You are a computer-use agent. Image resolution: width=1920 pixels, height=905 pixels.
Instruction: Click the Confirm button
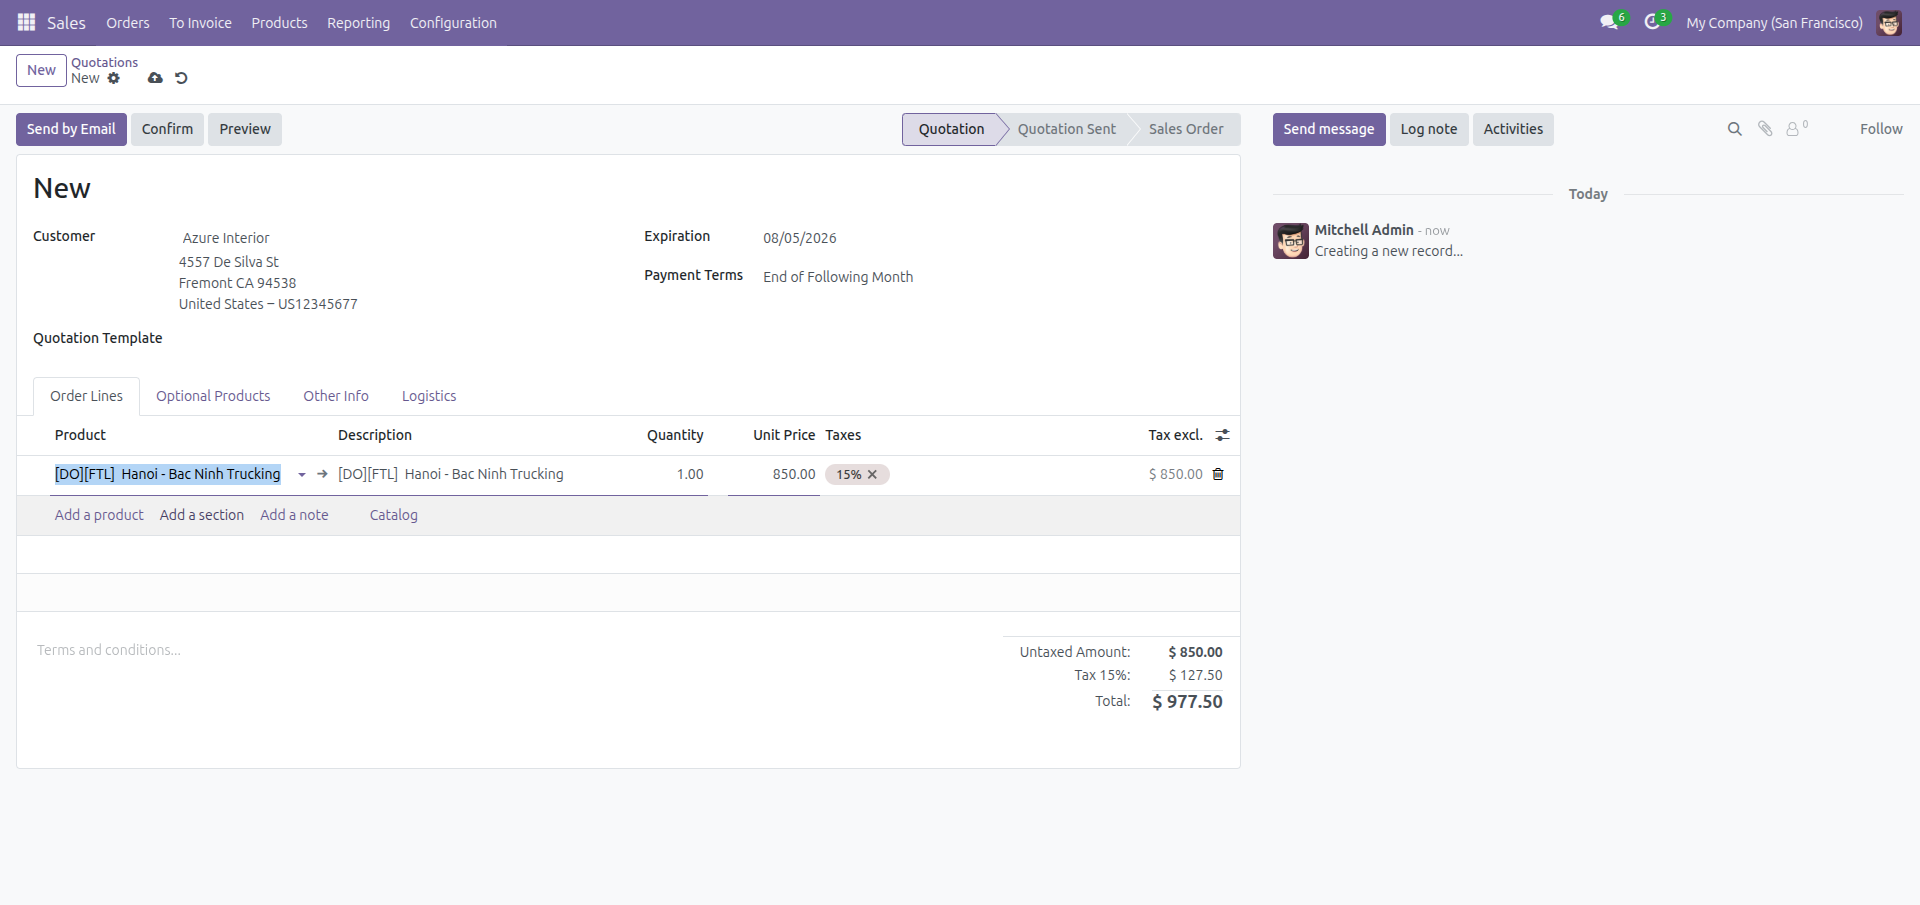click(167, 129)
